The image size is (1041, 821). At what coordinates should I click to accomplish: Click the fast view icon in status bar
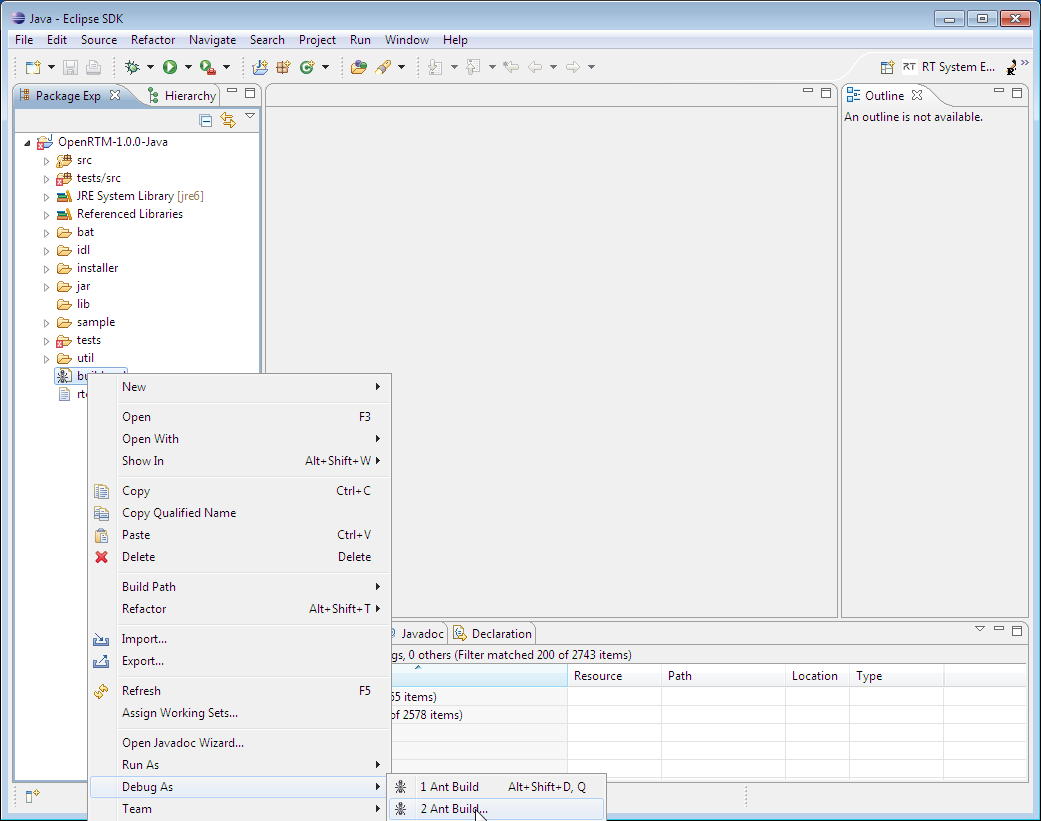pos(32,796)
